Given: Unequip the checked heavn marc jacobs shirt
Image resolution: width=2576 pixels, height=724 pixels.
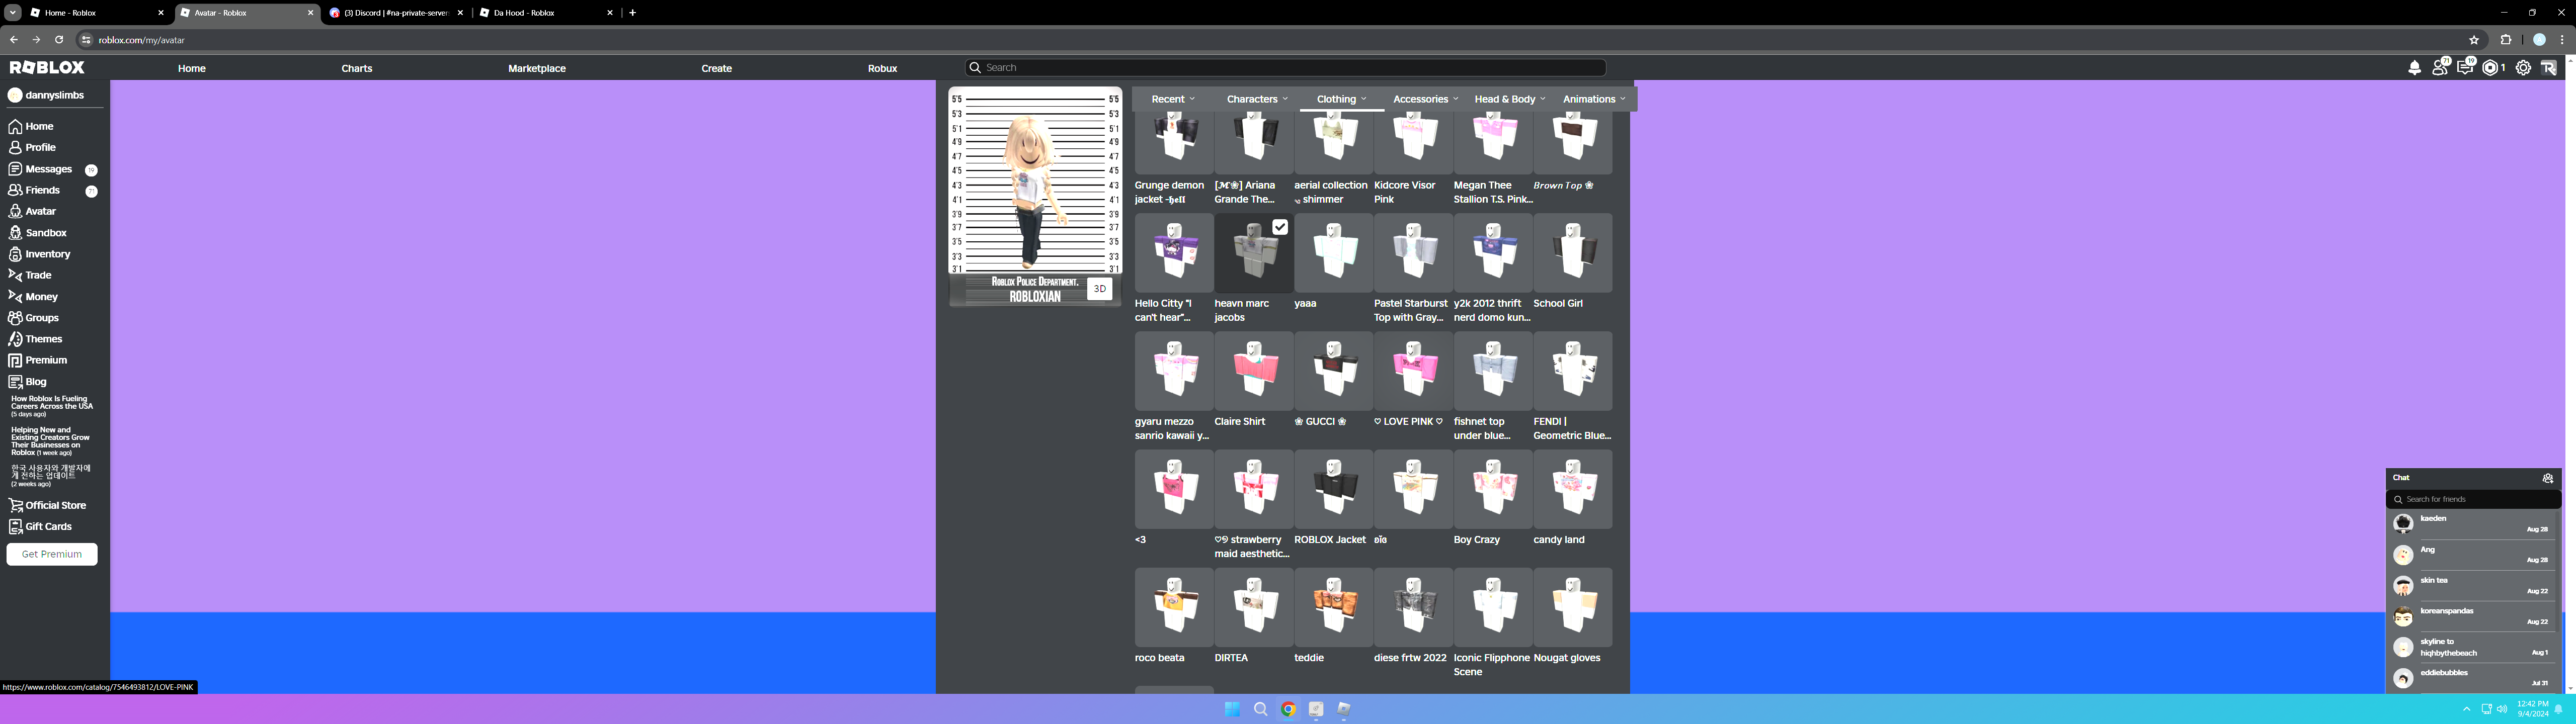Looking at the screenshot, I should click(1253, 253).
